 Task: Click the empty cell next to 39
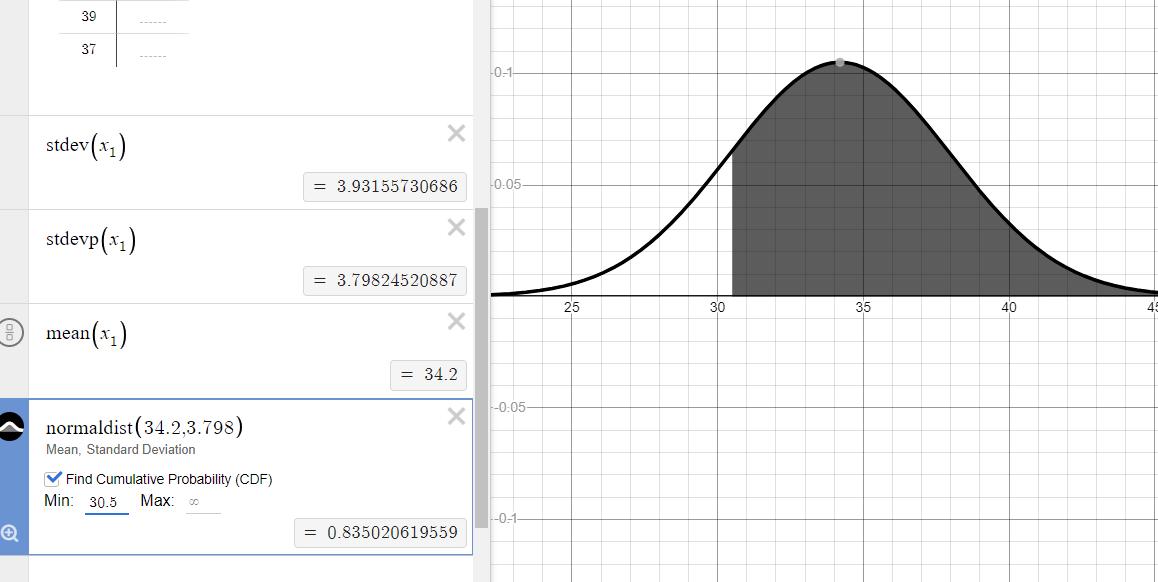click(x=152, y=18)
